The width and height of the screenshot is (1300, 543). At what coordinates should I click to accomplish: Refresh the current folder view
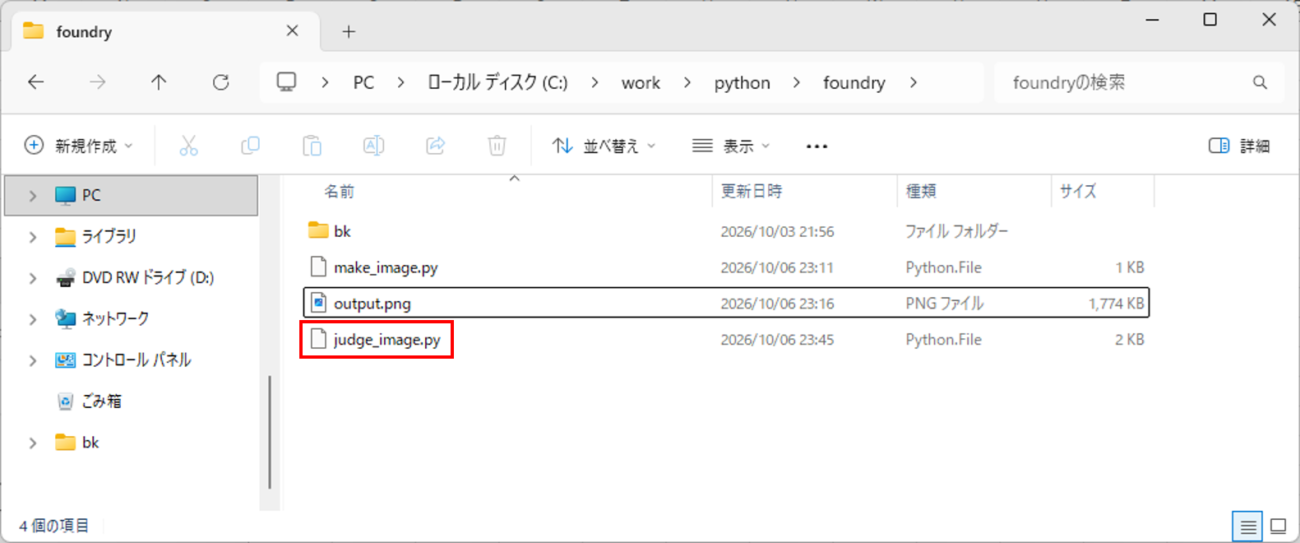point(221,83)
